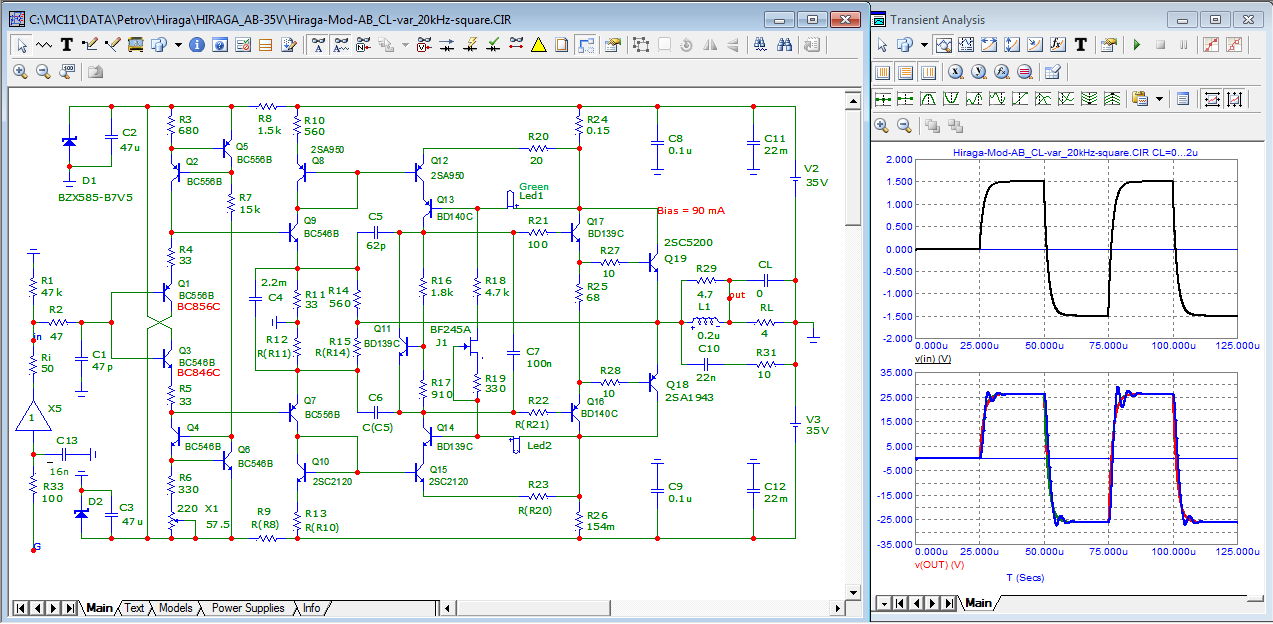
Task: Toggle the rubberbanding mode icon
Action: [586, 45]
